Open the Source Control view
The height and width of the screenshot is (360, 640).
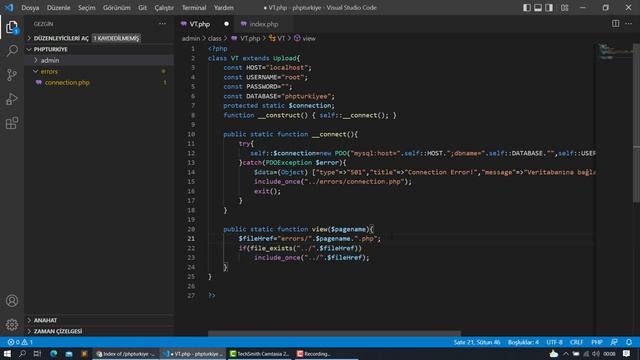coord(12,75)
